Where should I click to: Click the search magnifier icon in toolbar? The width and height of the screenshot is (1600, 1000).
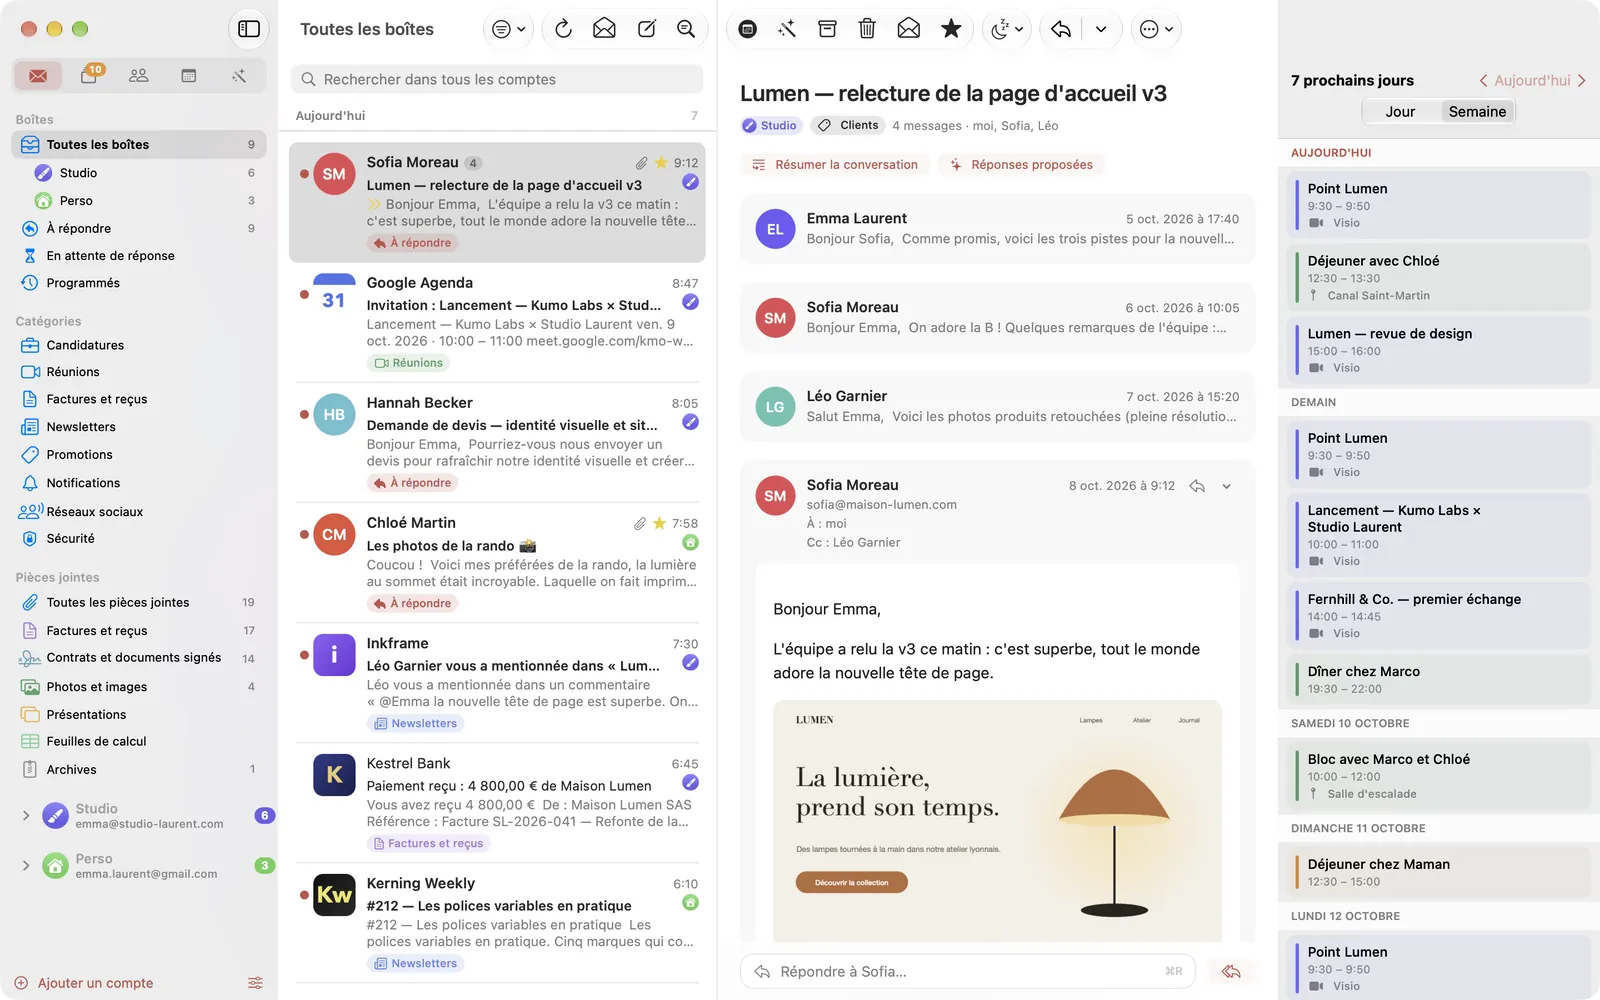coord(686,29)
